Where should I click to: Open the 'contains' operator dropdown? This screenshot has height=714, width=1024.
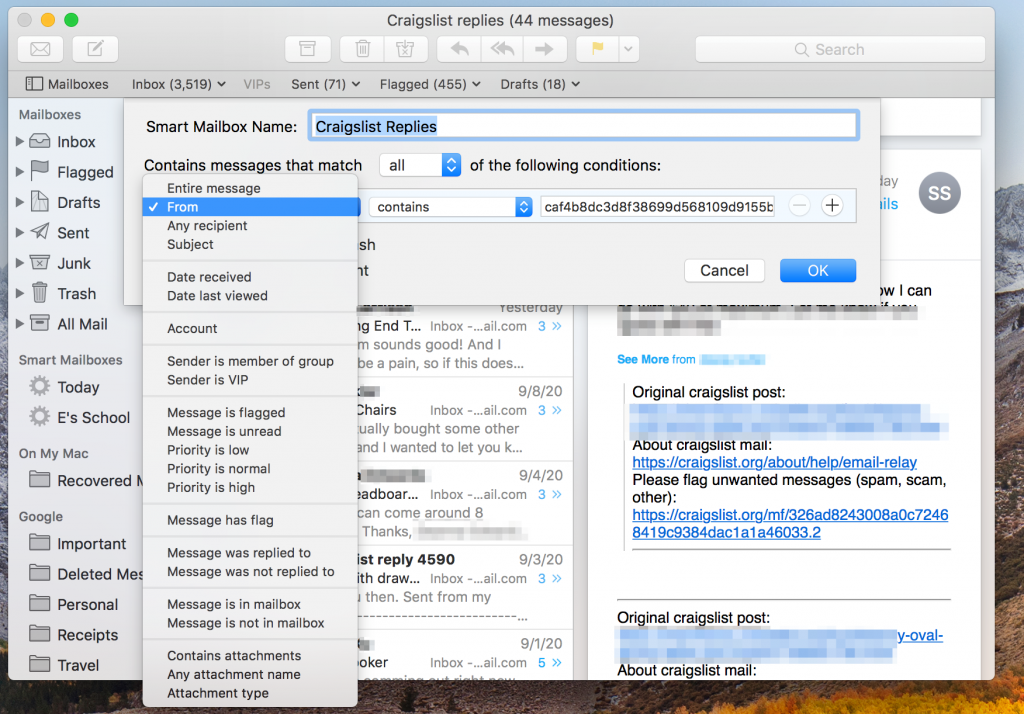point(451,207)
